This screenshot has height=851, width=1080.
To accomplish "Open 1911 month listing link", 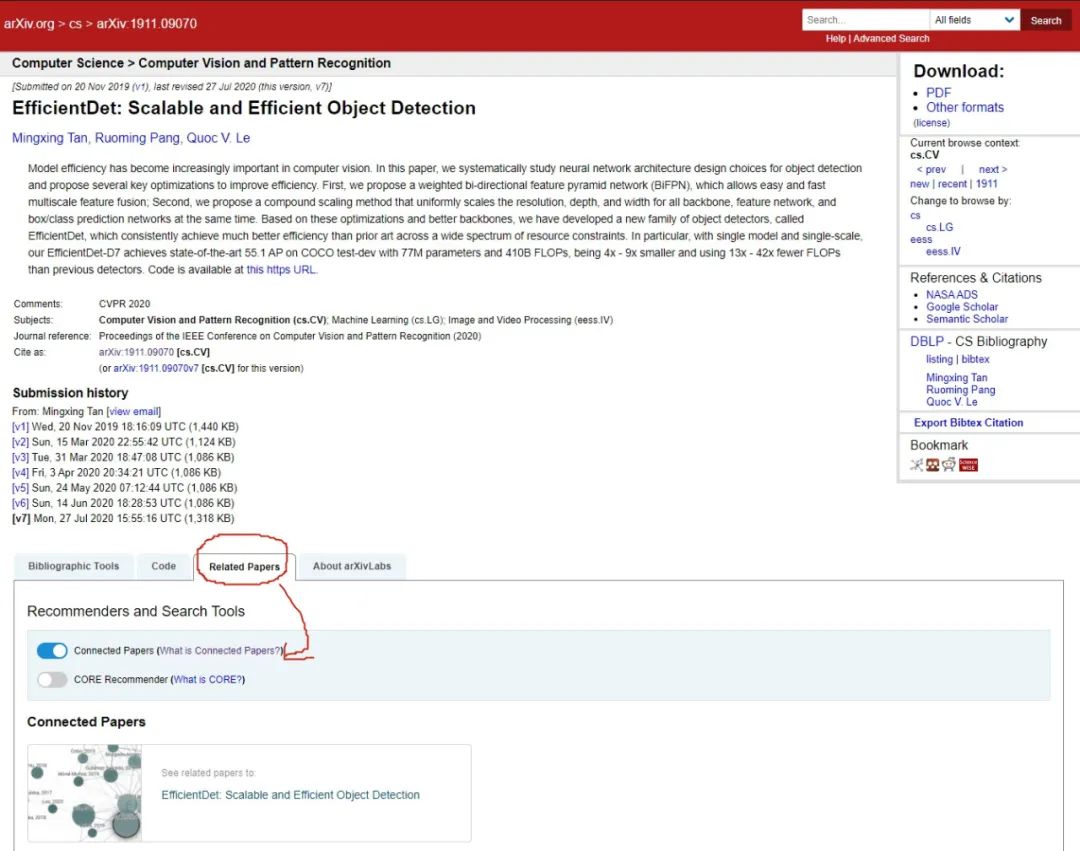I will pyautogui.click(x=986, y=184).
